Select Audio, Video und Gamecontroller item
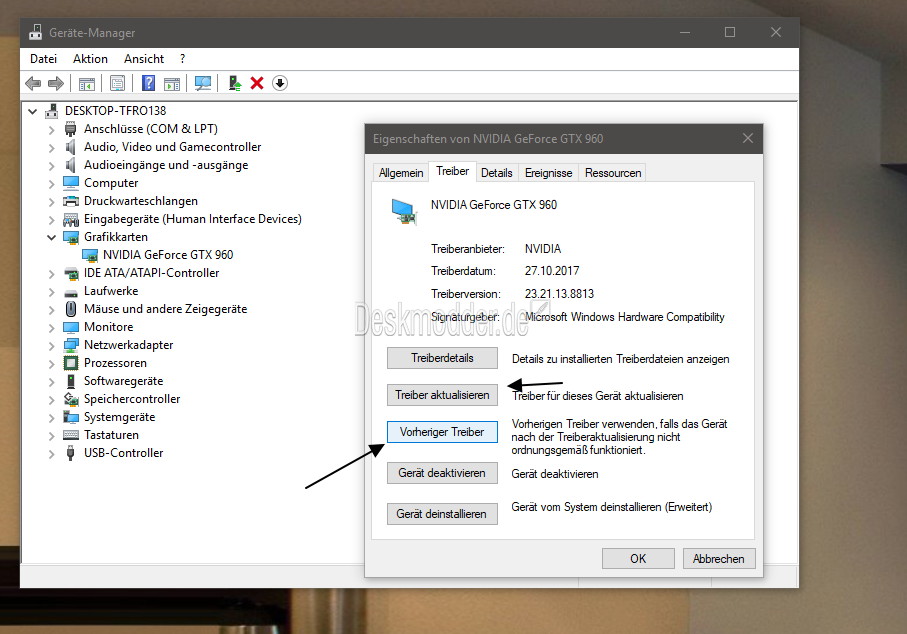 (172, 148)
